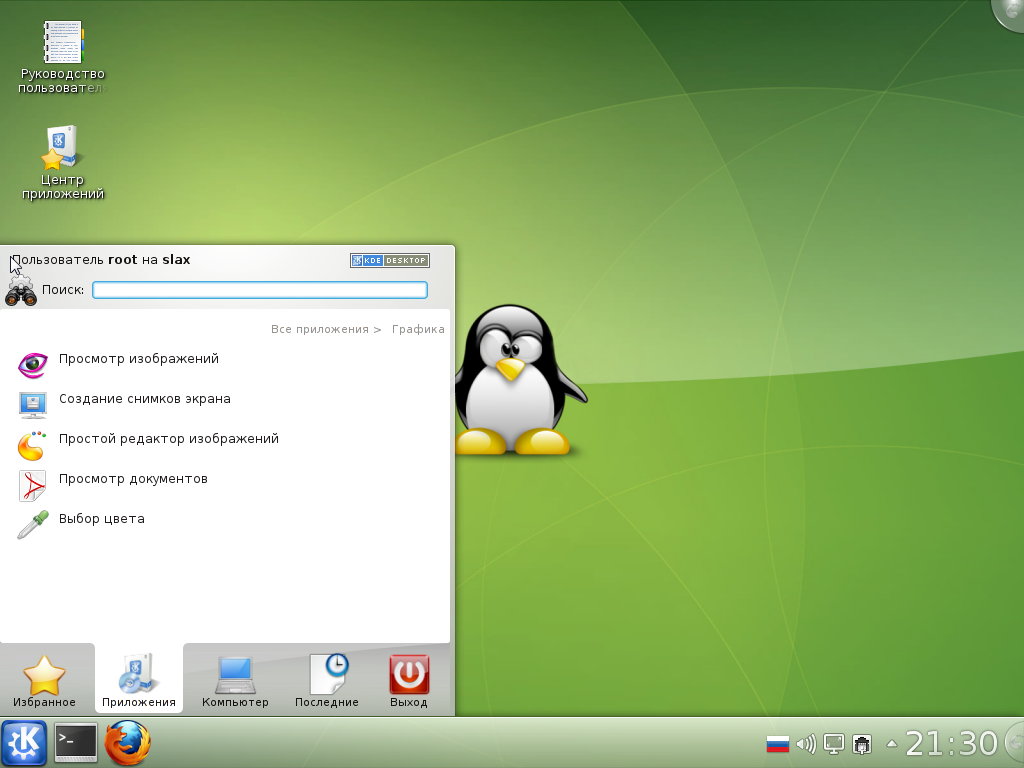The width and height of the screenshot is (1024, 768).
Task: Switch to the Последние tab
Action: pyautogui.click(x=327, y=679)
